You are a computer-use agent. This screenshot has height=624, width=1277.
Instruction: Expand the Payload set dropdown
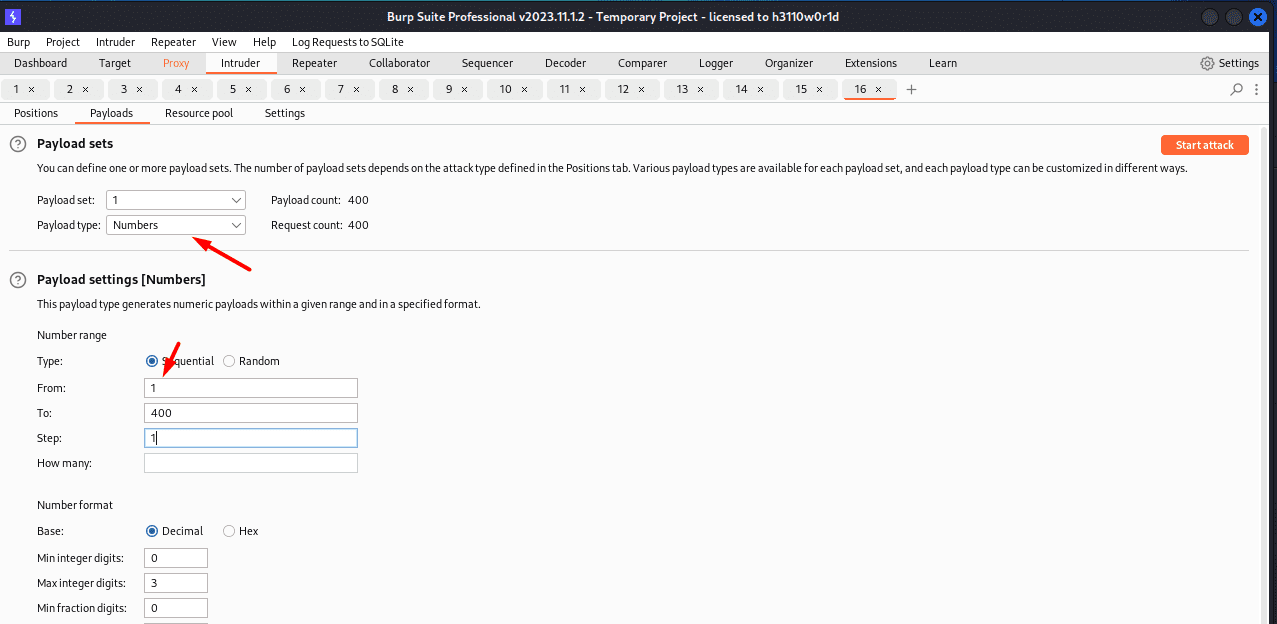point(176,200)
